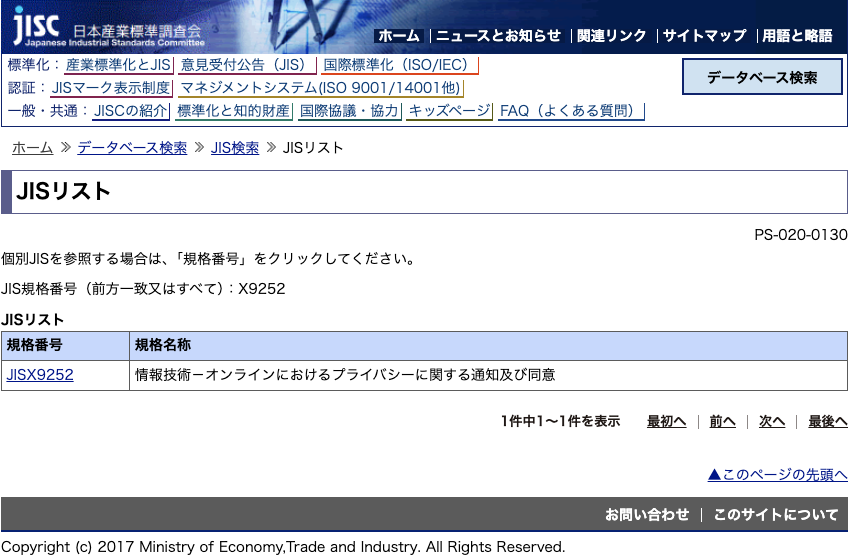Image resolution: width=854 pixels, height=559 pixels.
Task: Go to JIS検索 in the breadcrumb
Action: (235, 148)
